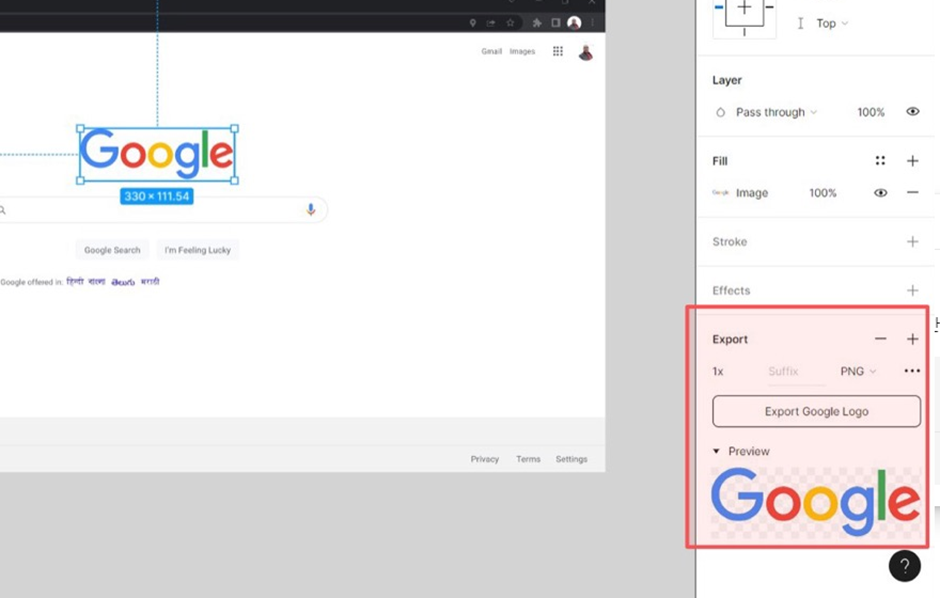940x598 pixels.
Task: Click the Gmail link
Action: [491, 52]
